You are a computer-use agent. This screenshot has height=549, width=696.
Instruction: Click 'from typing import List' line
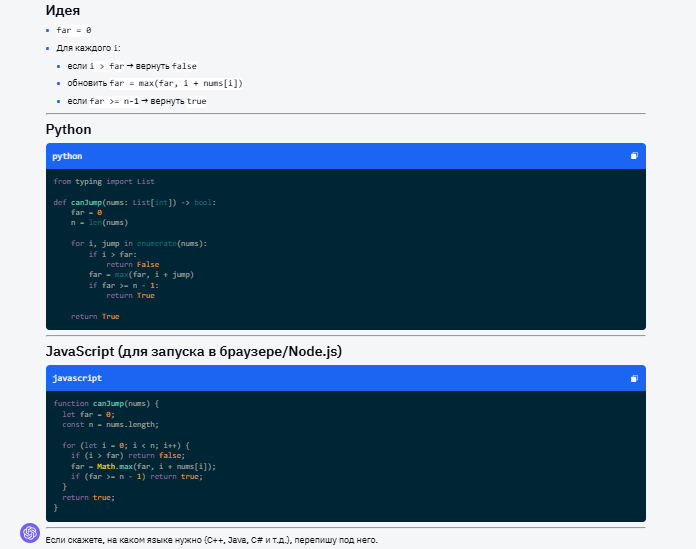pos(104,181)
